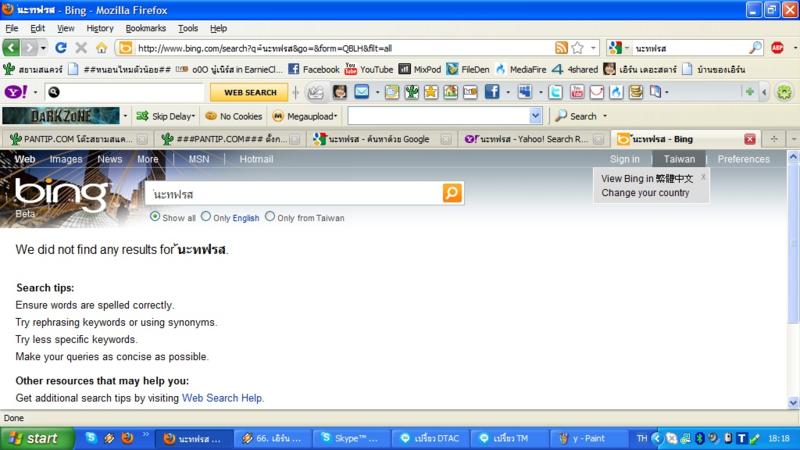
Task: Open Yahoo Mail envelope icon in toolbar
Action: click(362, 92)
